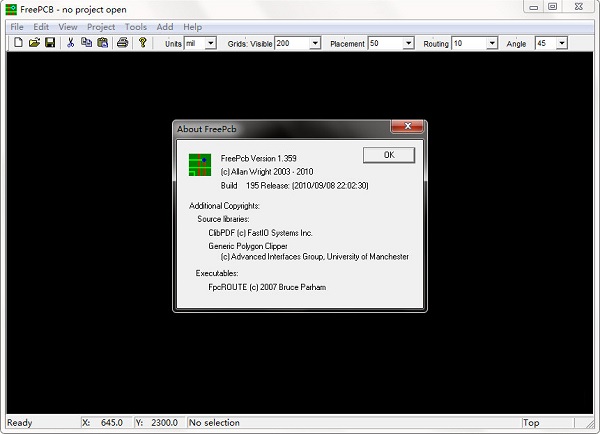
Task: Click the Open folder icon
Action: click(34, 42)
